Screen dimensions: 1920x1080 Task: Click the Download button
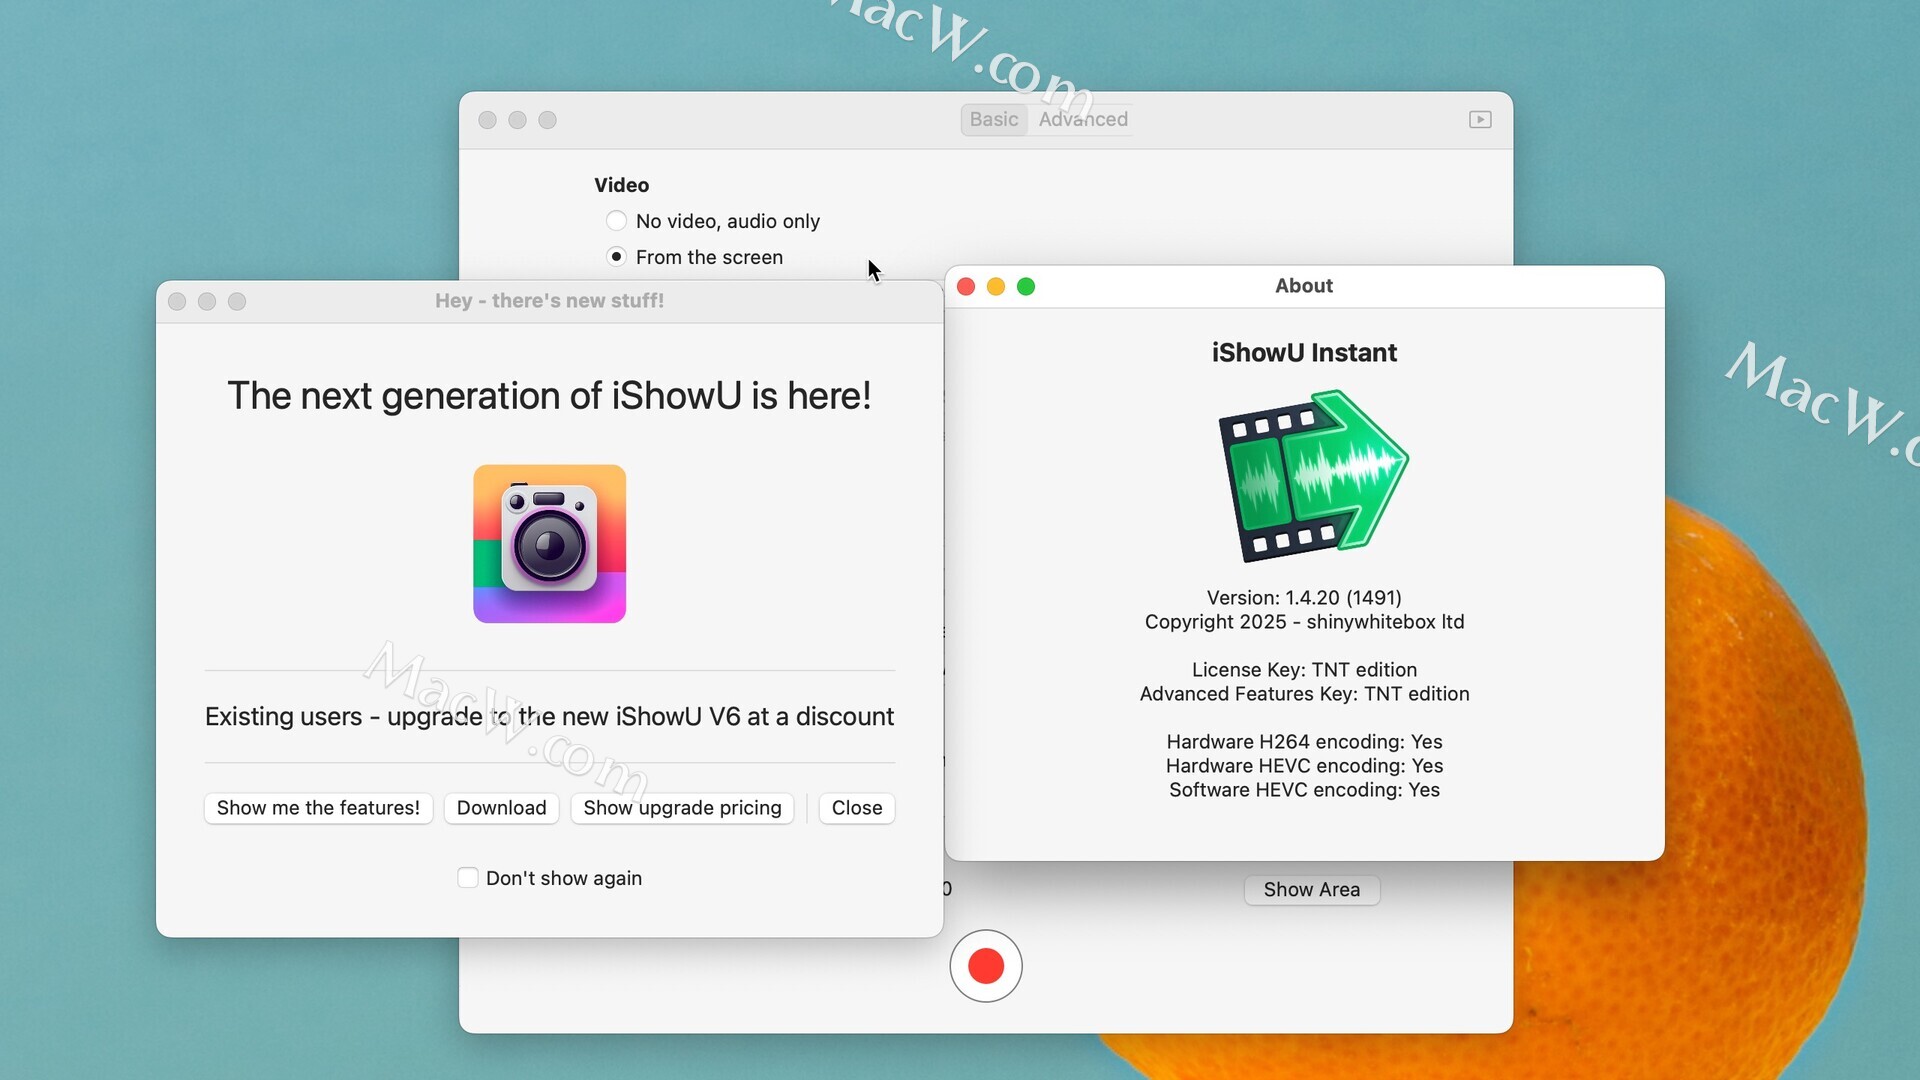click(502, 808)
